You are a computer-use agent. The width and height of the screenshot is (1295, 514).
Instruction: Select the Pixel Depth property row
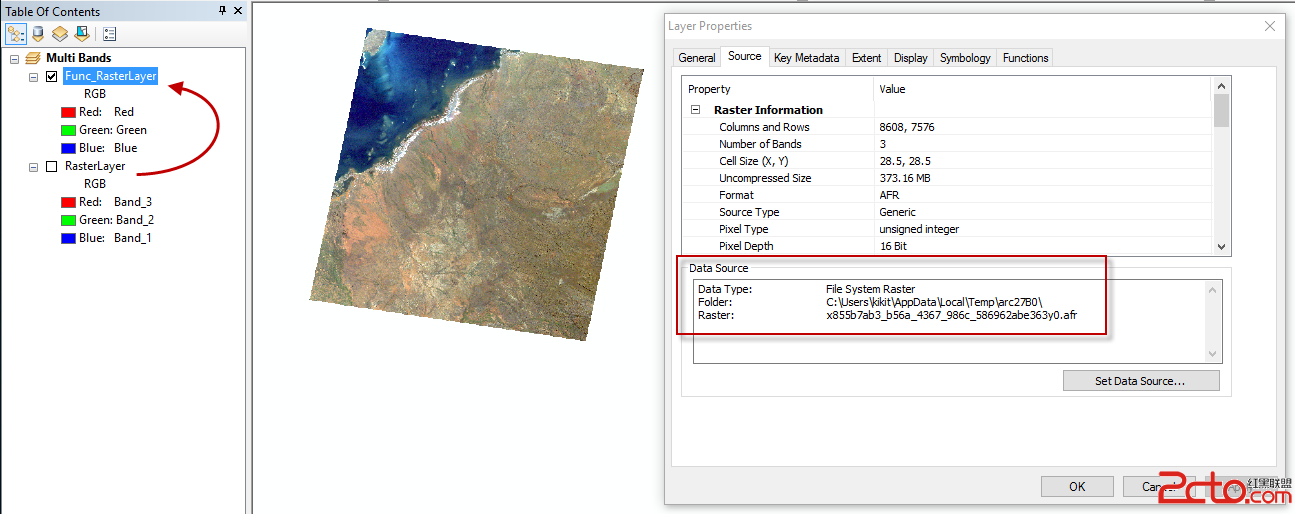coord(947,246)
